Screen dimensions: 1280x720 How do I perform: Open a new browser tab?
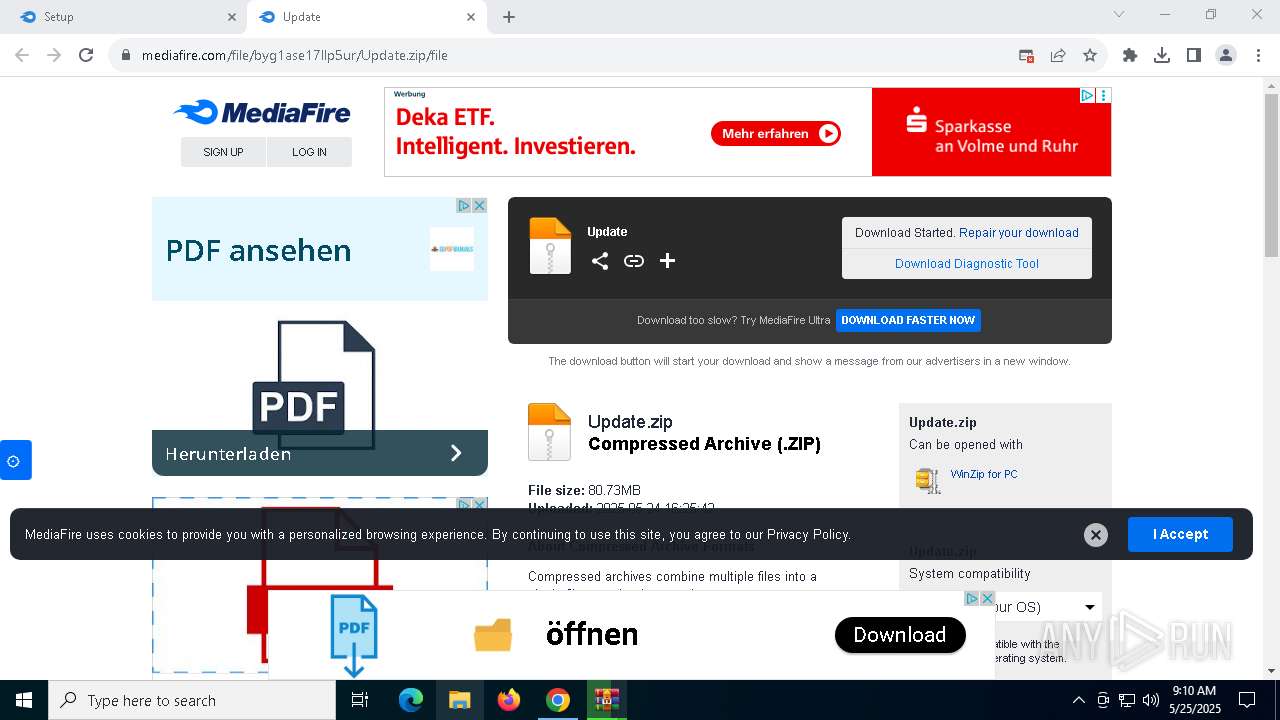(509, 17)
